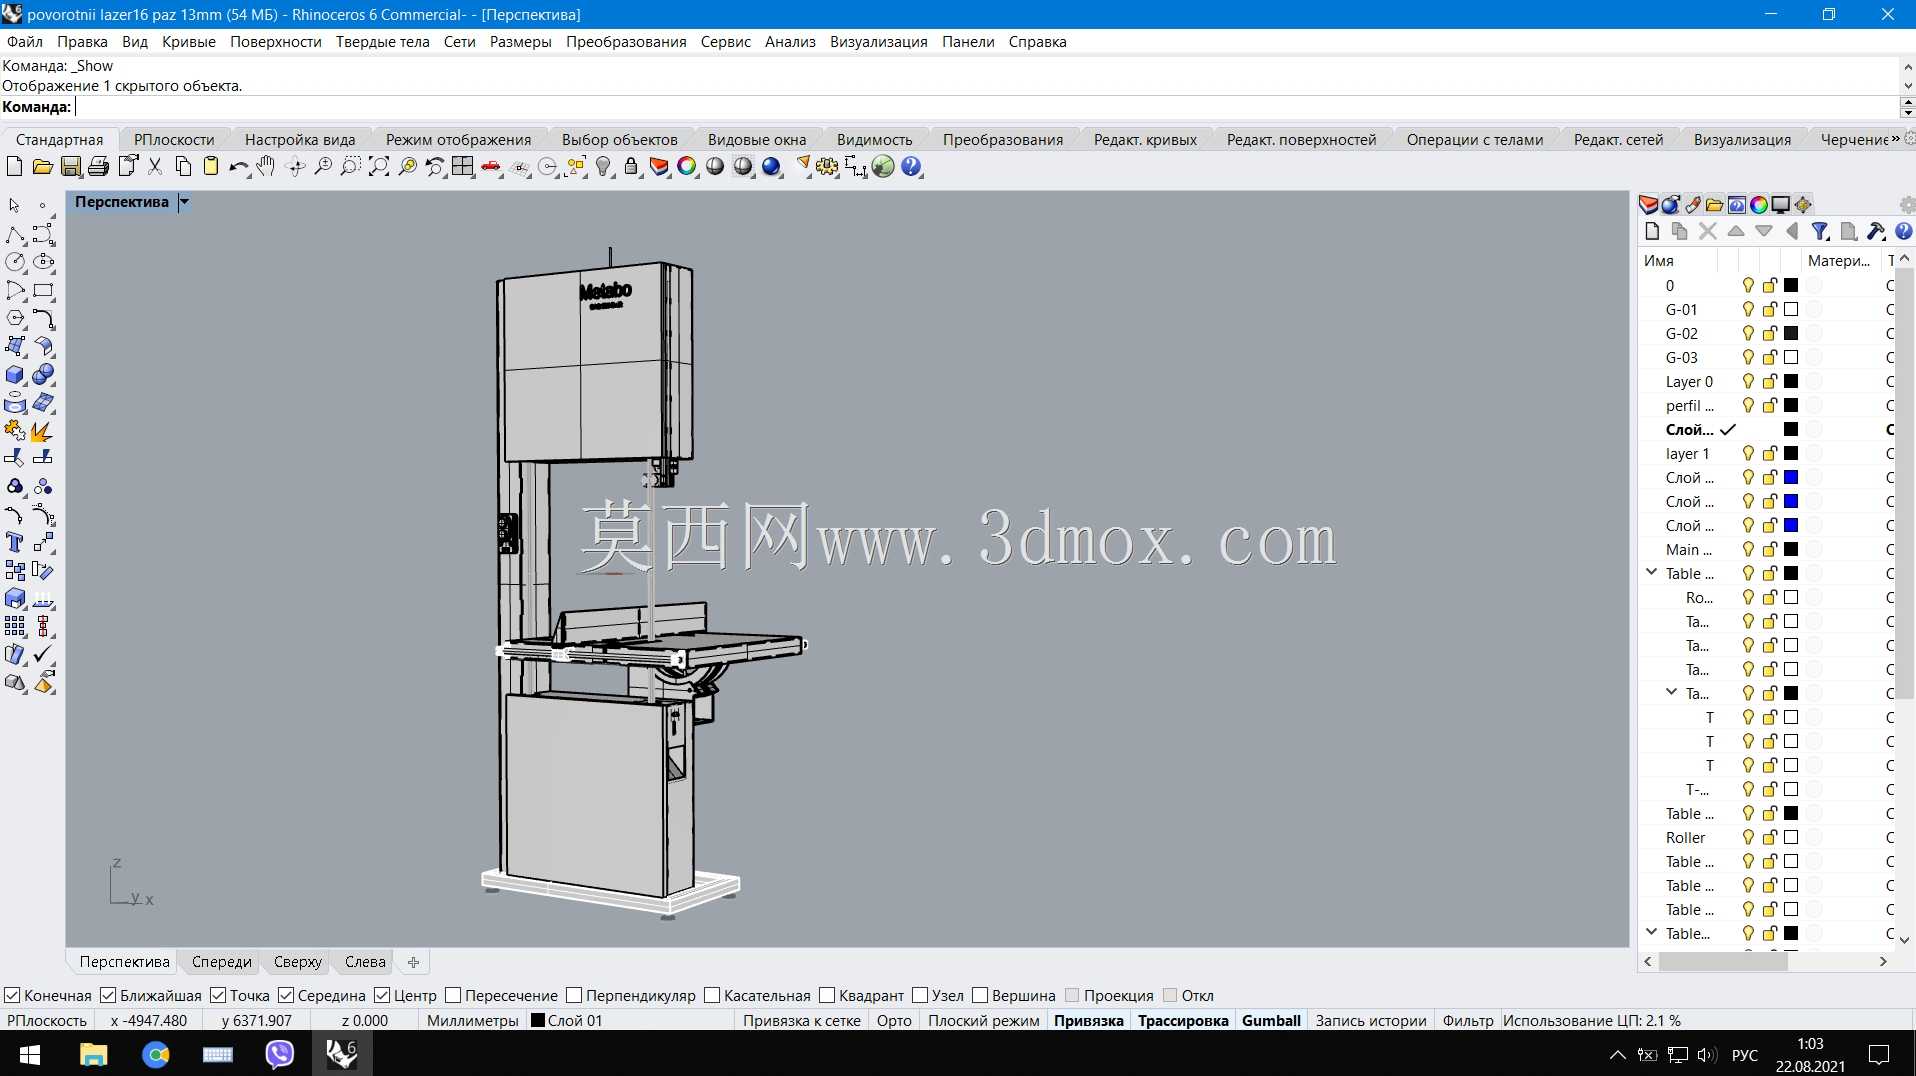The width and height of the screenshot is (1916, 1076).
Task: Switch to the Сверху viewport tab
Action: coord(297,962)
